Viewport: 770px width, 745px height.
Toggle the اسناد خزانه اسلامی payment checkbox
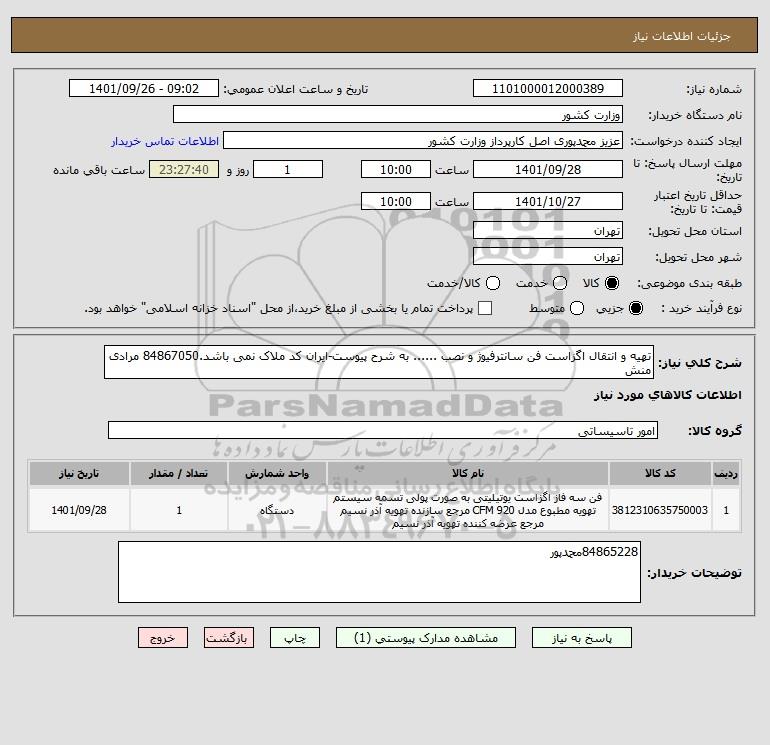tap(485, 308)
